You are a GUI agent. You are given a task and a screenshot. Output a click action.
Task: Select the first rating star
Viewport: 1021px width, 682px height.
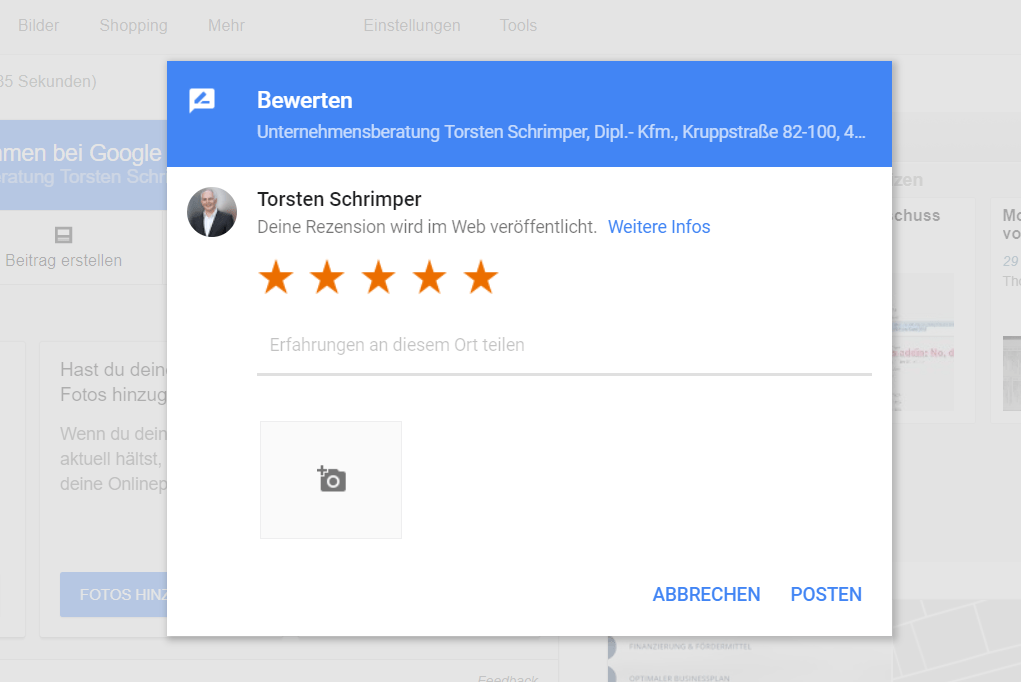point(276,277)
